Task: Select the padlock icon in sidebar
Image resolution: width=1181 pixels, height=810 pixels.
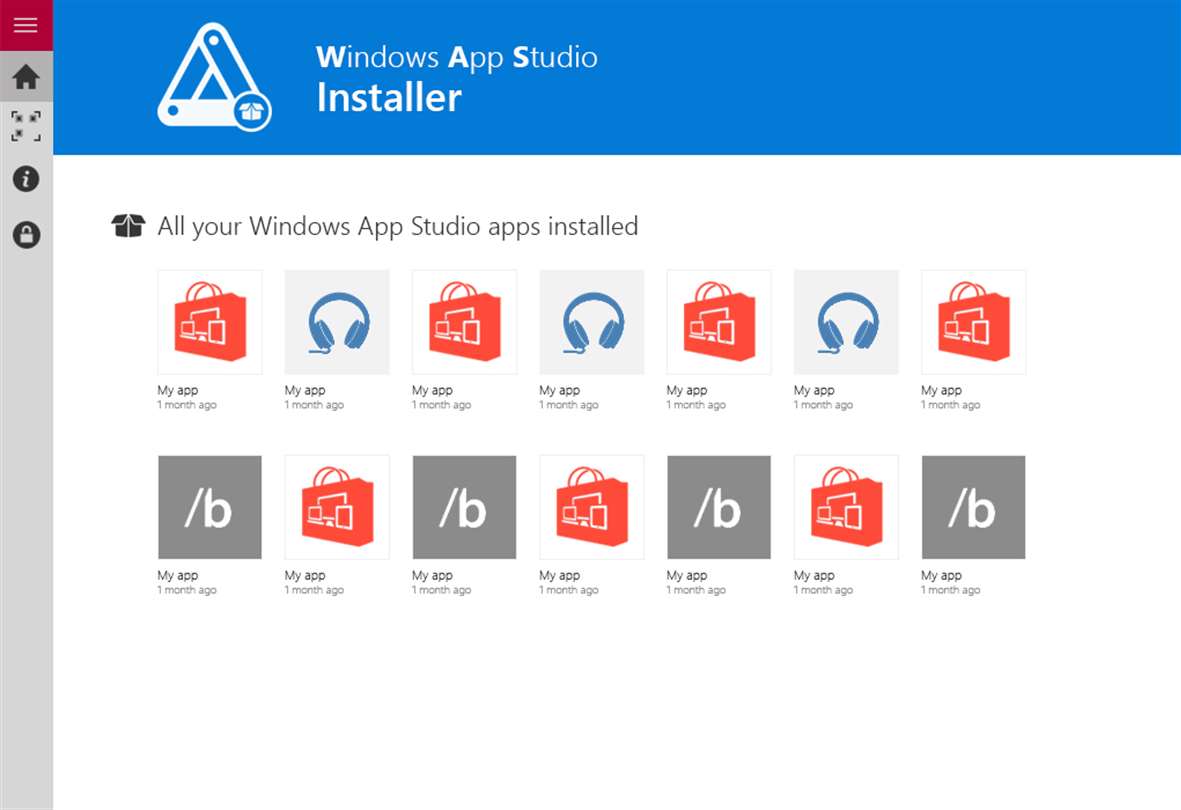Action: point(26,234)
